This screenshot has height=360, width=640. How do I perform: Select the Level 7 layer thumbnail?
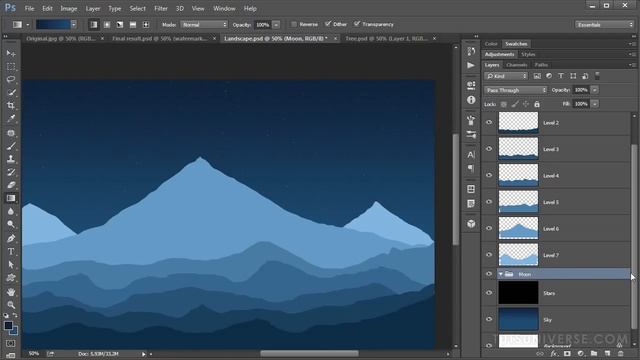(x=518, y=255)
